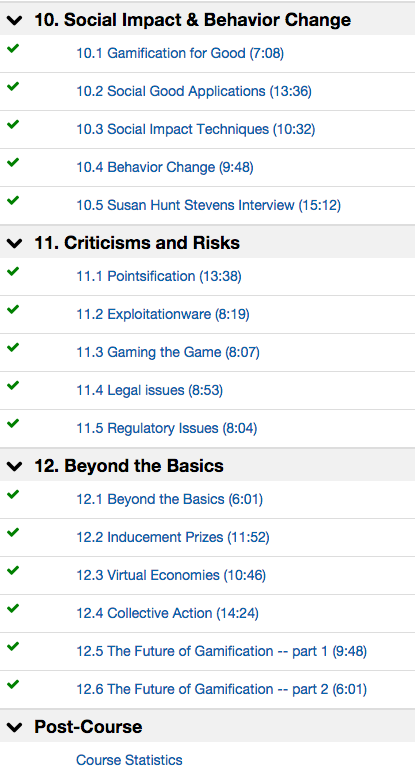Screen dimensions: 415x777
Task: Click completion checkmark for 11.1 Pointsification
Action: pyautogui.click(x=13, y=272)
